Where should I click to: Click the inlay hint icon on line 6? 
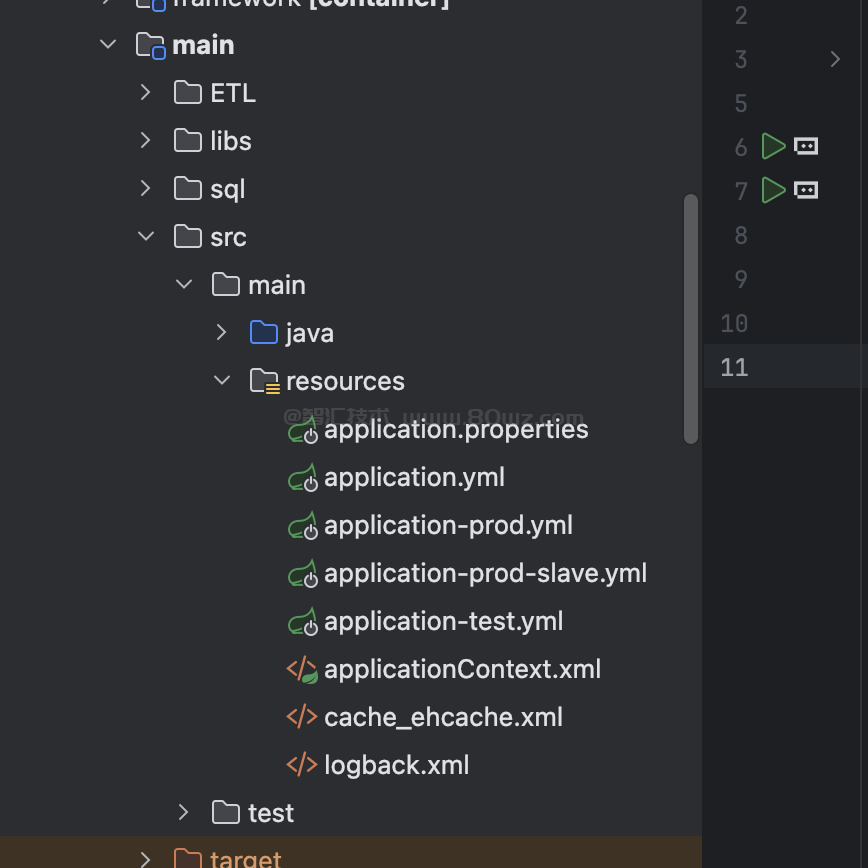(806, 147)
